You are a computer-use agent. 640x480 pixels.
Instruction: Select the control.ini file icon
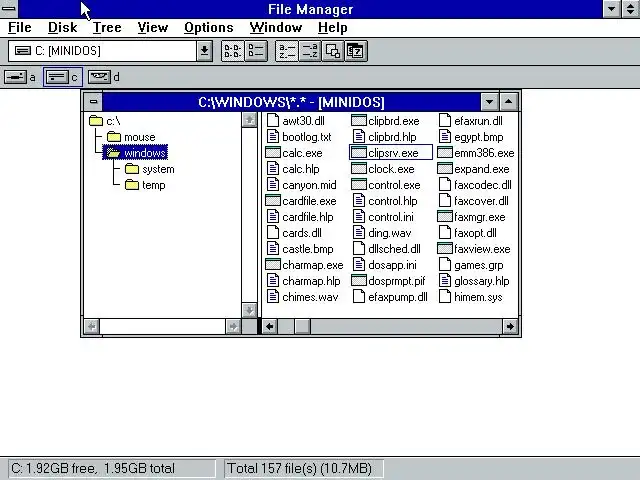tap(359, 217)
